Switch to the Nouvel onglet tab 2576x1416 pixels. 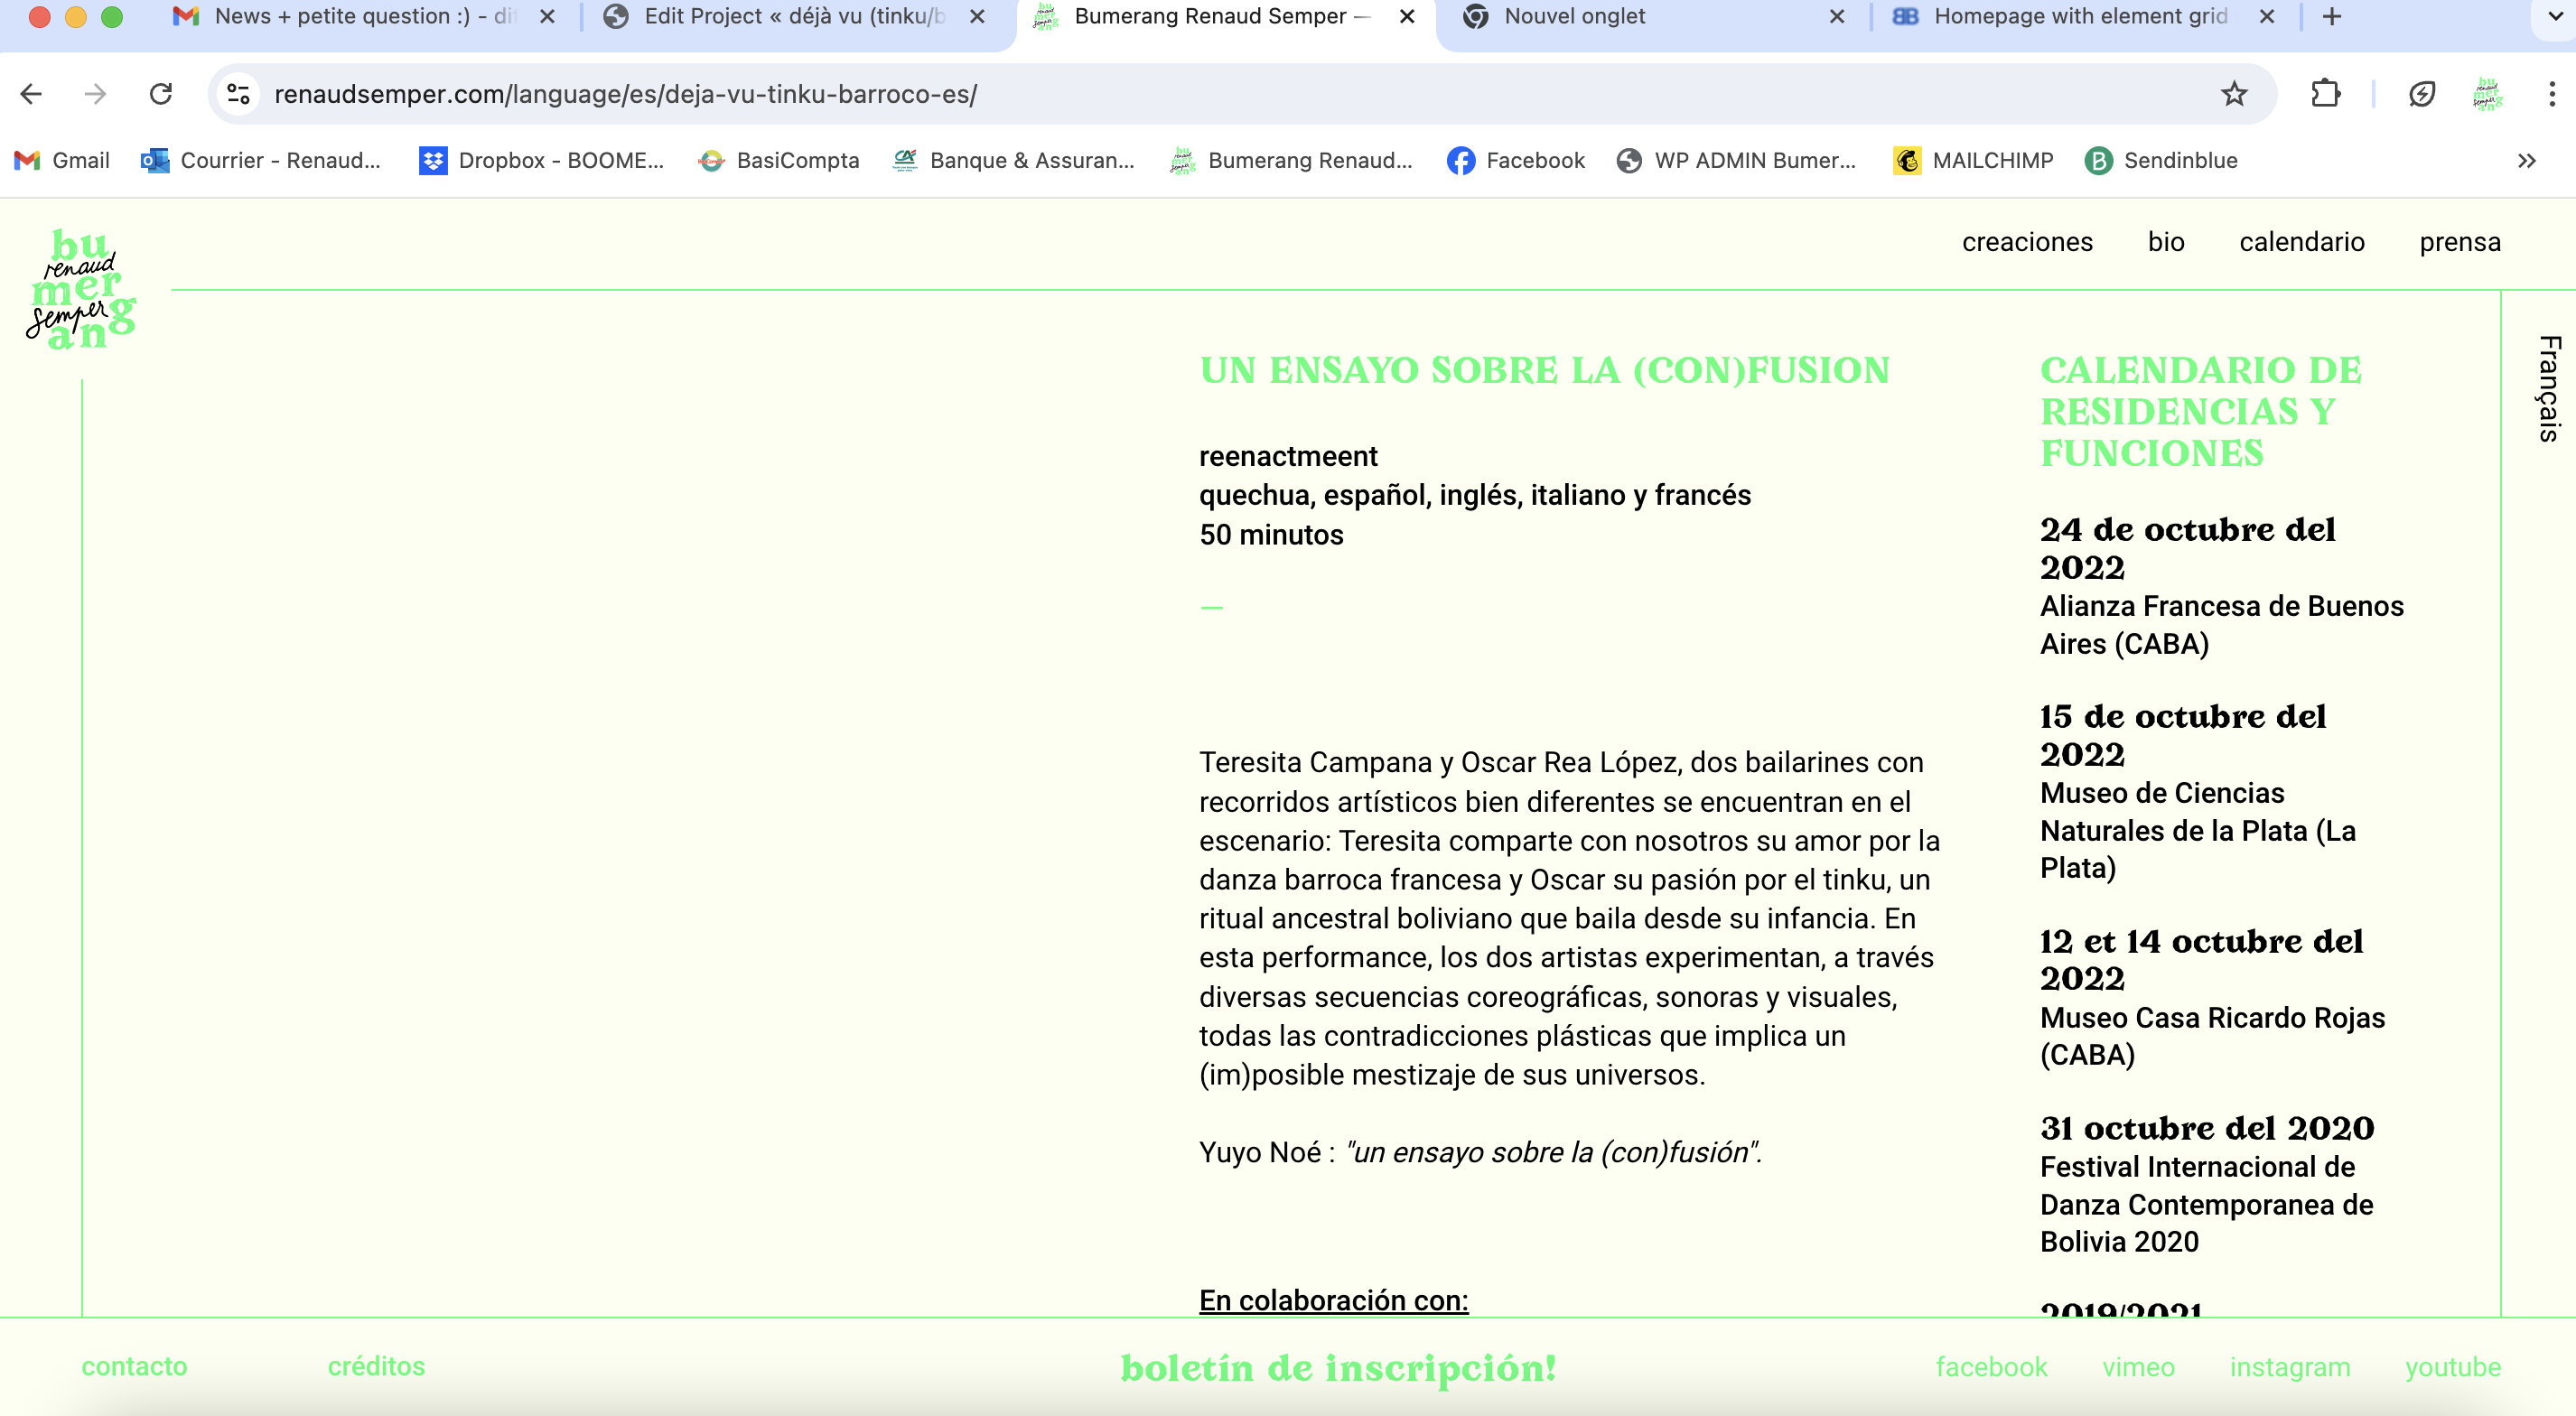tap(1574, 16)
